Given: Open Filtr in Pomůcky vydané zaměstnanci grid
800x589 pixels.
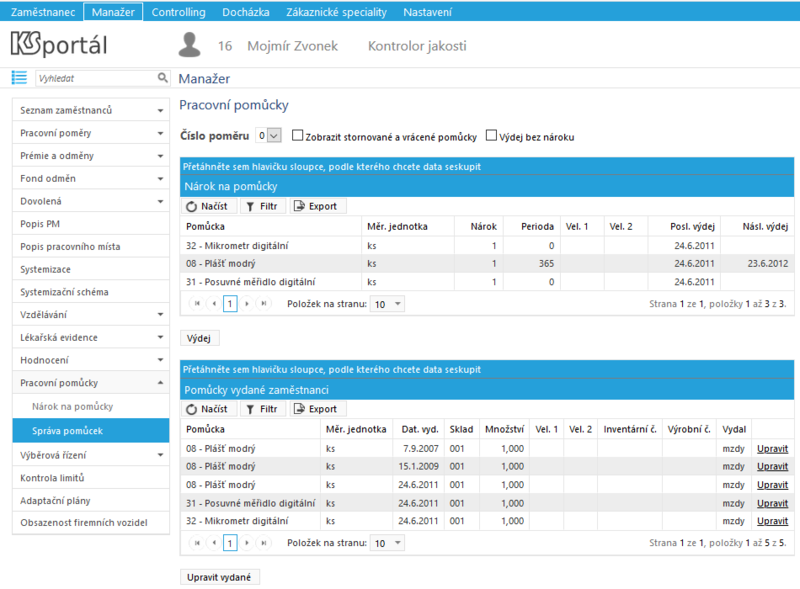Looking at the screenshot, I should pos(262,409).
